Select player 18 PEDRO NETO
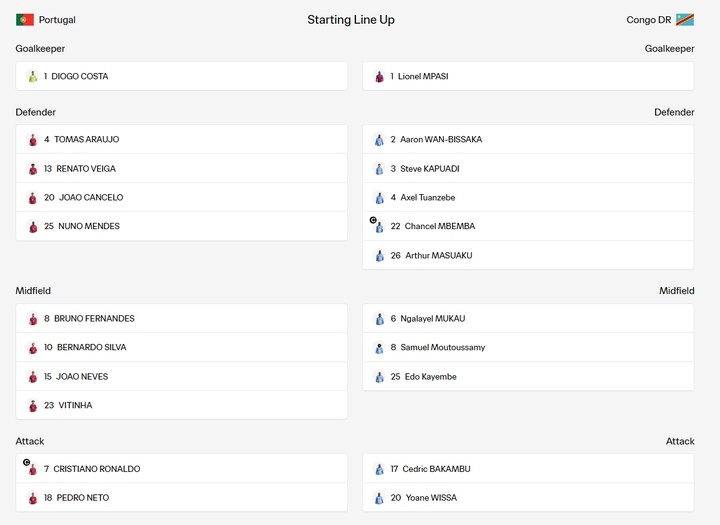 click(181, 497)
